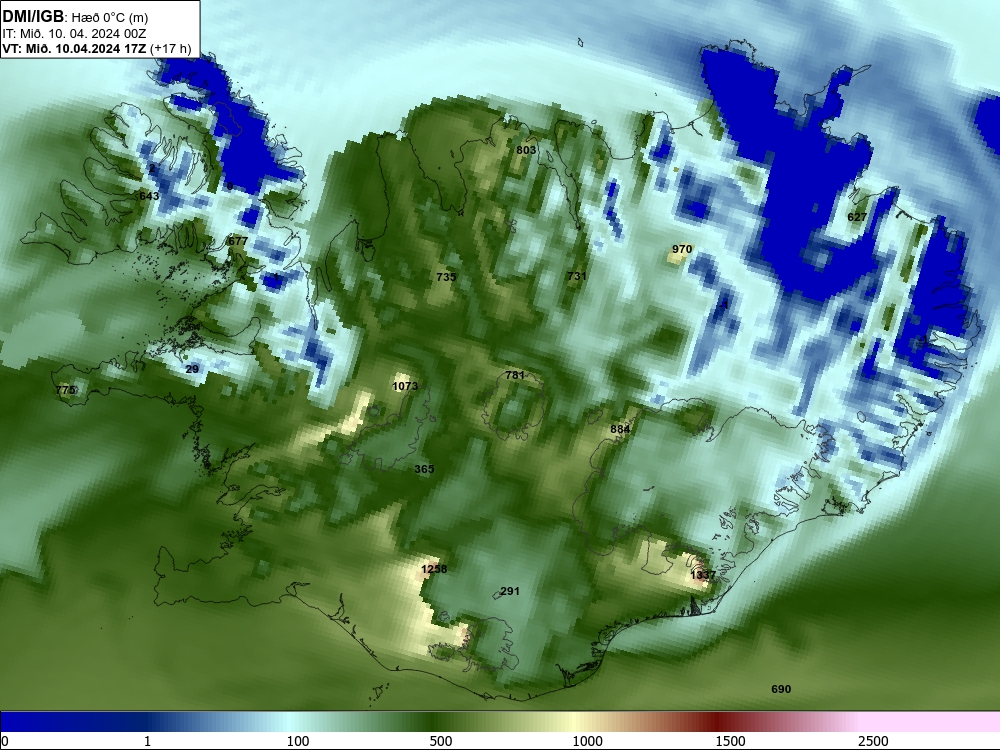Click the map value label 735

[446, 277]
